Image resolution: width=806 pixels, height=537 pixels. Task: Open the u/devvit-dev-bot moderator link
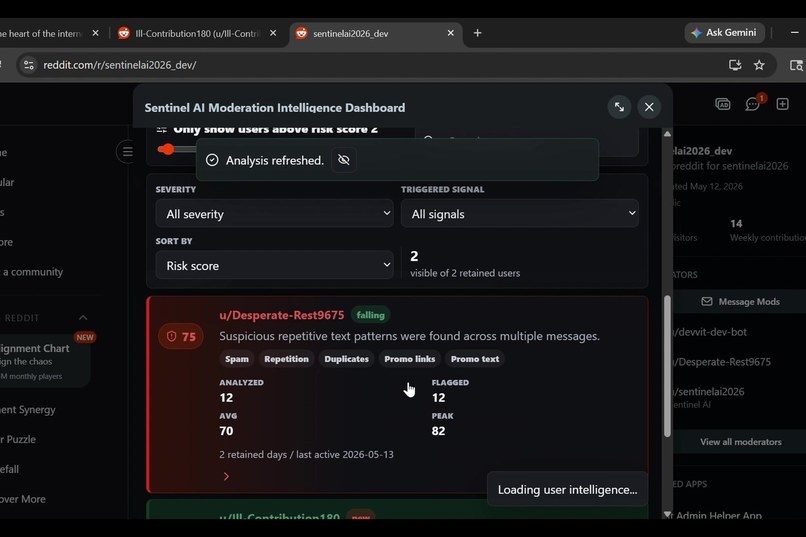pyautogui.click(x=710, y=332)
